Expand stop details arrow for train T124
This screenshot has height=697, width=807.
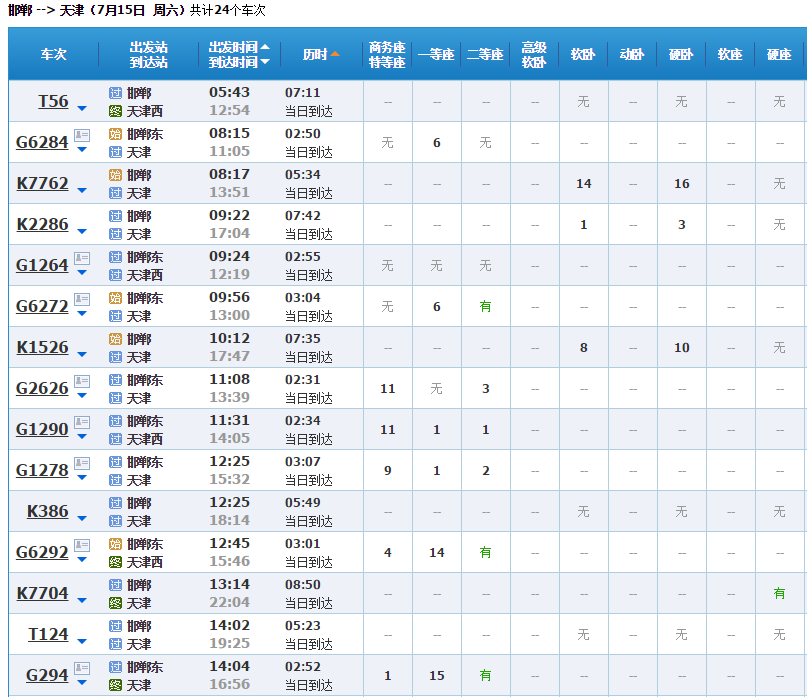coord(82,641)
